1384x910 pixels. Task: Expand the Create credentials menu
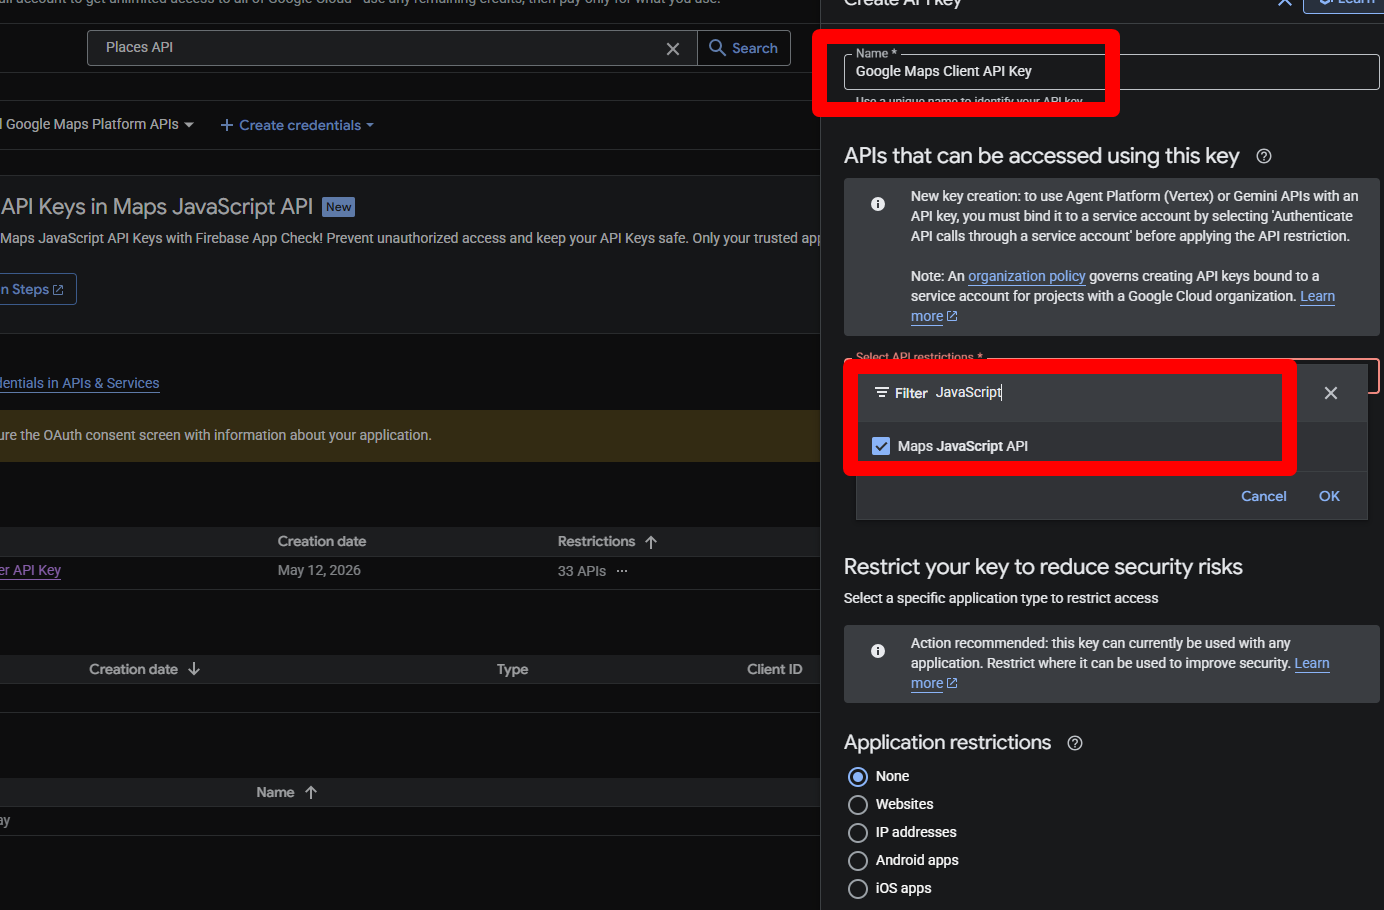(297, 125)
